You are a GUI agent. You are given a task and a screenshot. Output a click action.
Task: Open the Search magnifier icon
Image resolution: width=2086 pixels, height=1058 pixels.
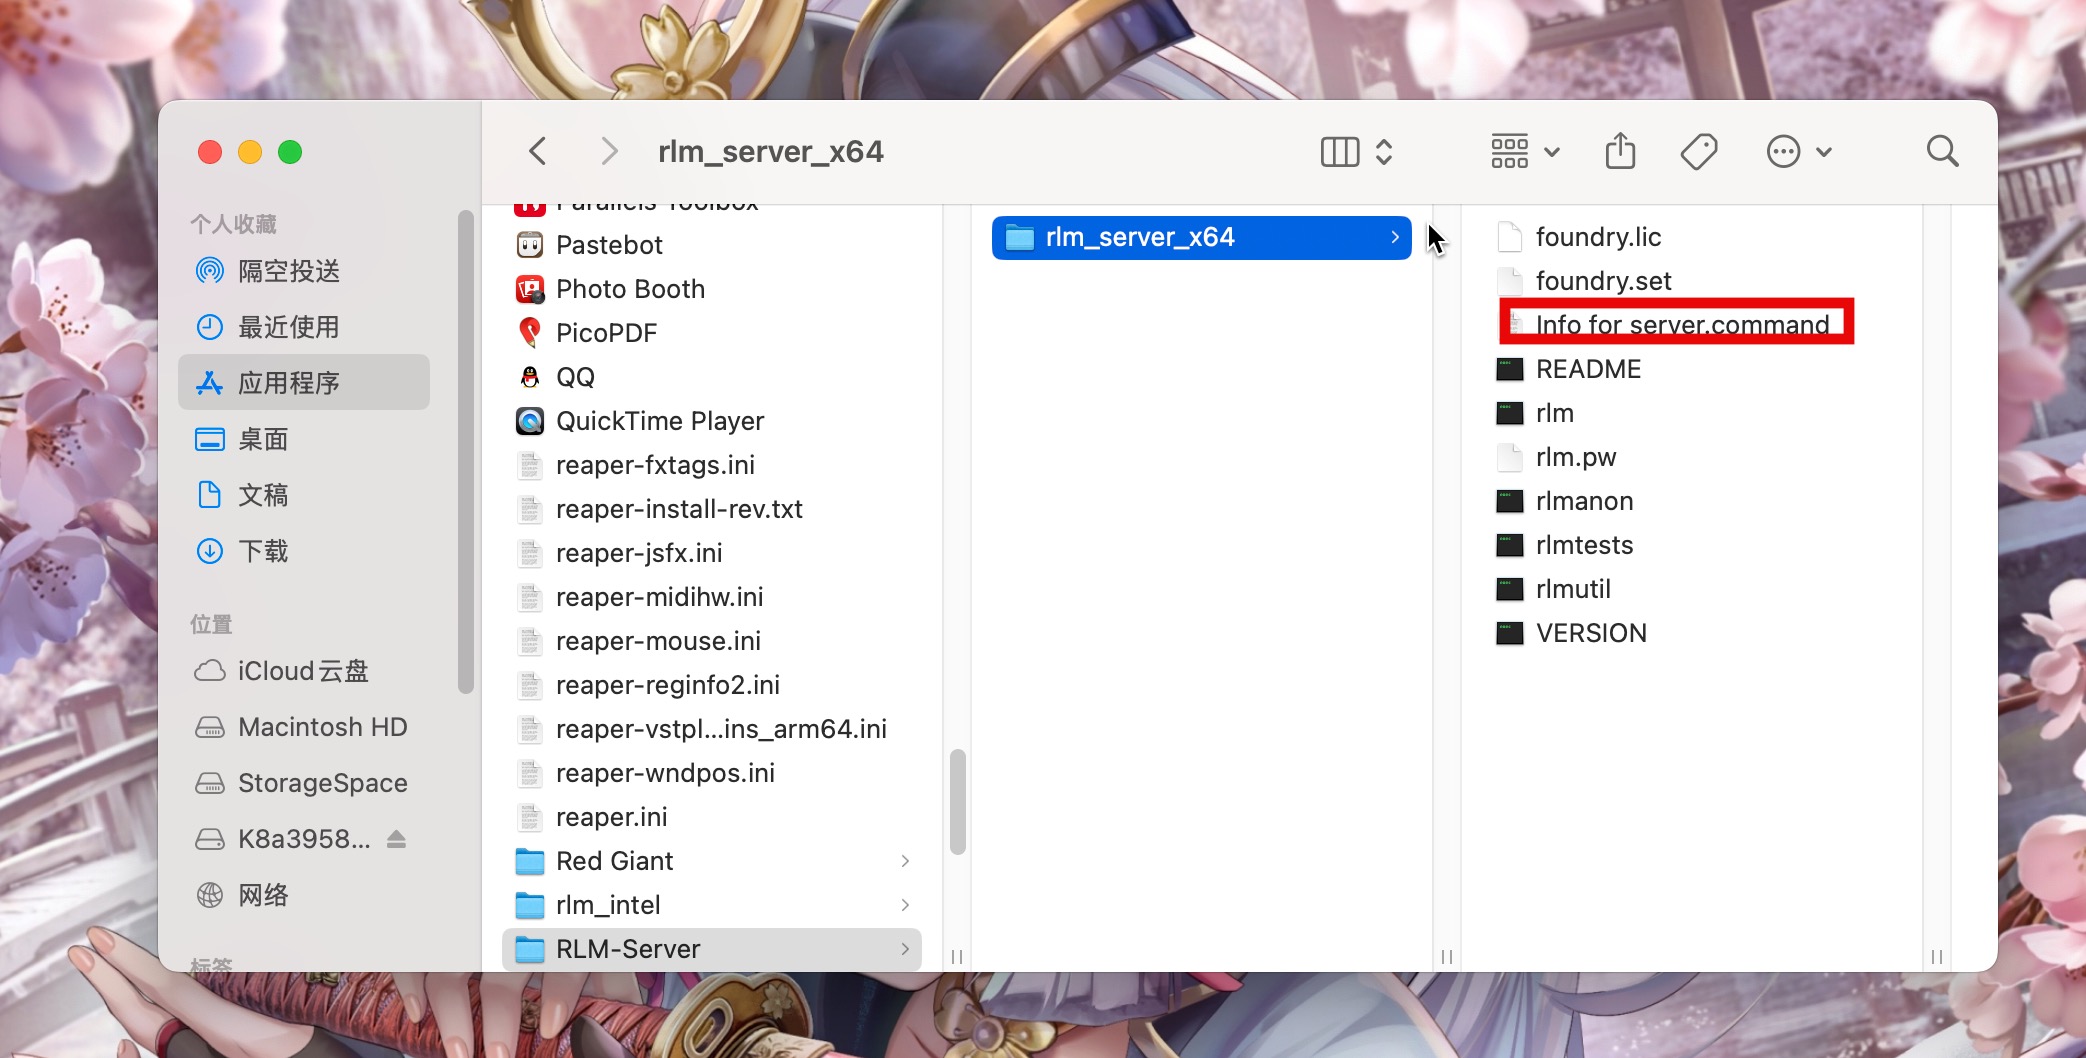[x=1942, y=152]
